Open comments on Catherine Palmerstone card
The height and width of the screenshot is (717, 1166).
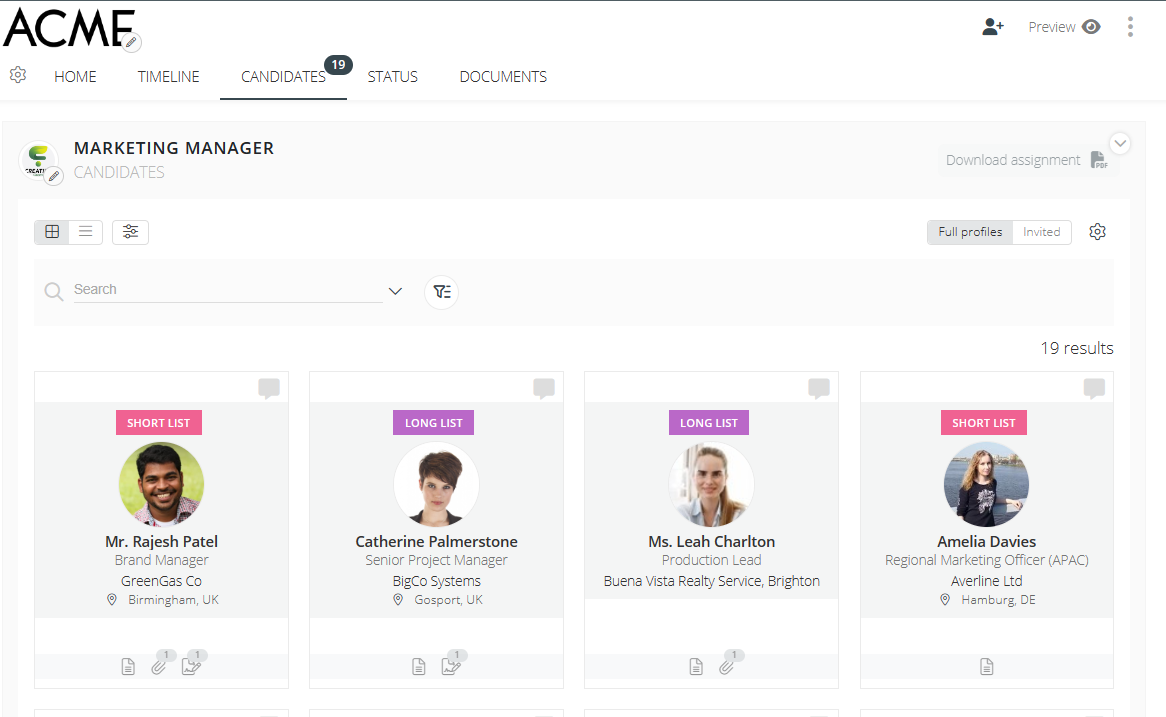click(x=544, y=388)
